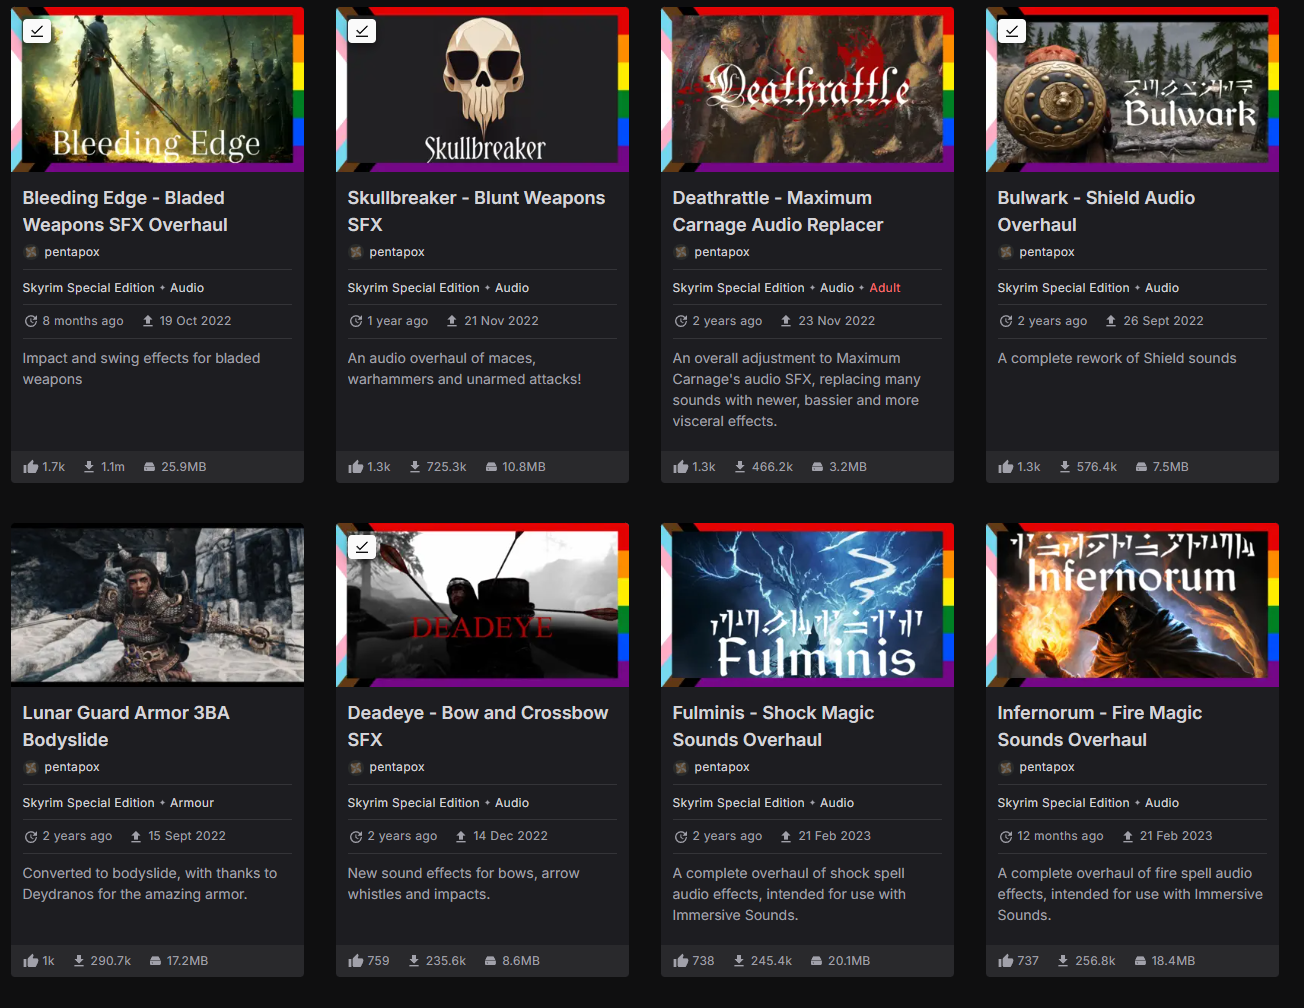Click the file size icon beside 25.9MB
This screenshot has width=1304, height=1008.
(149, 467)
